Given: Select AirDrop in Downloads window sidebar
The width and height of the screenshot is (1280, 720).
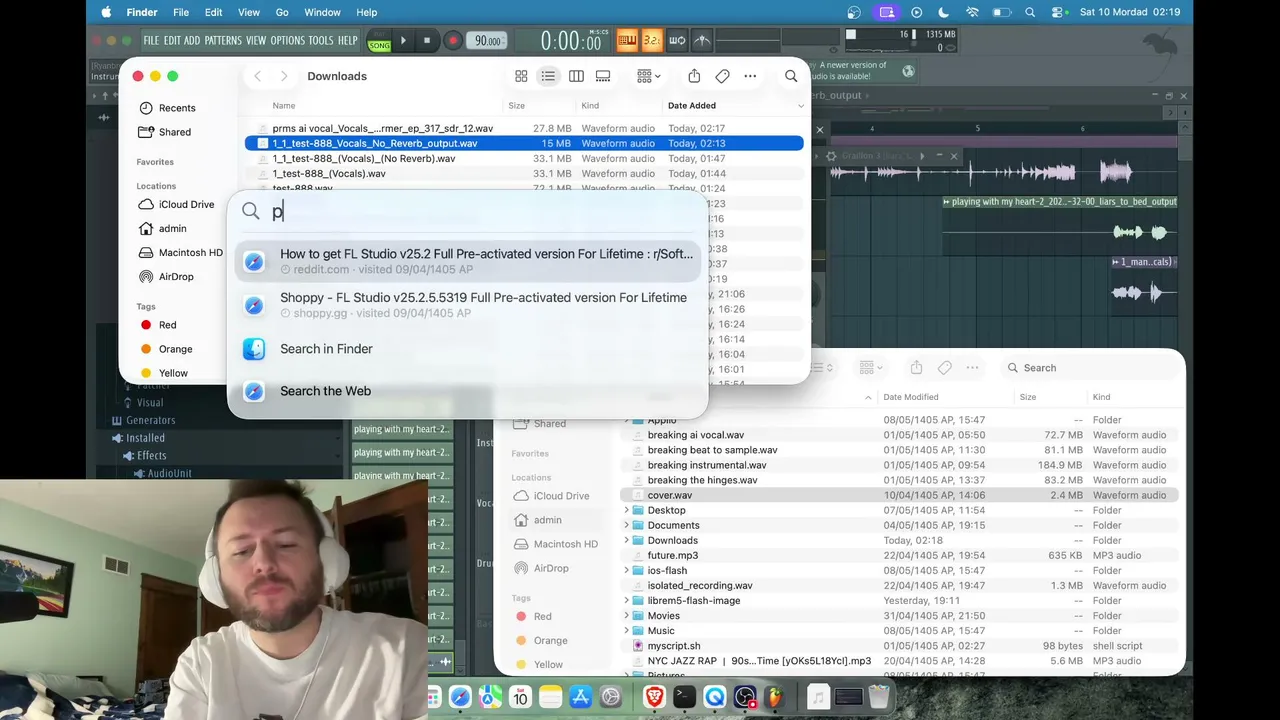Looking at the screenshot, I should 166,277.
